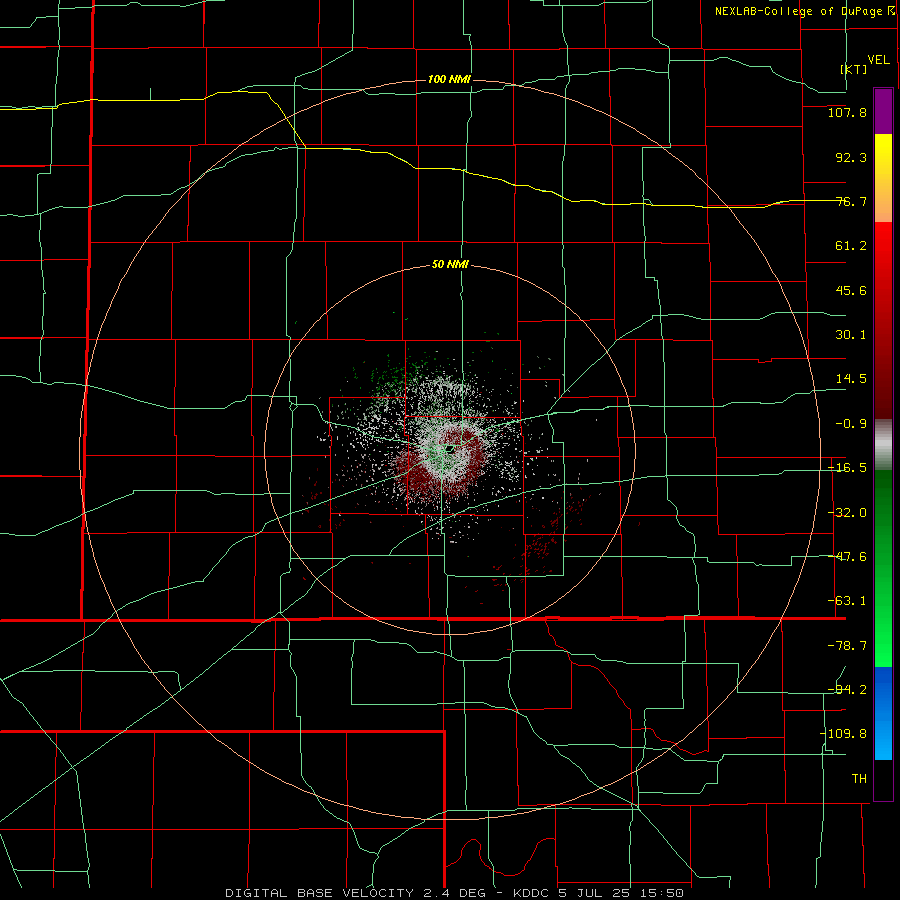900x900 pixels.
Task: Click the radar site center marker
Action: [x=449, y=448]
